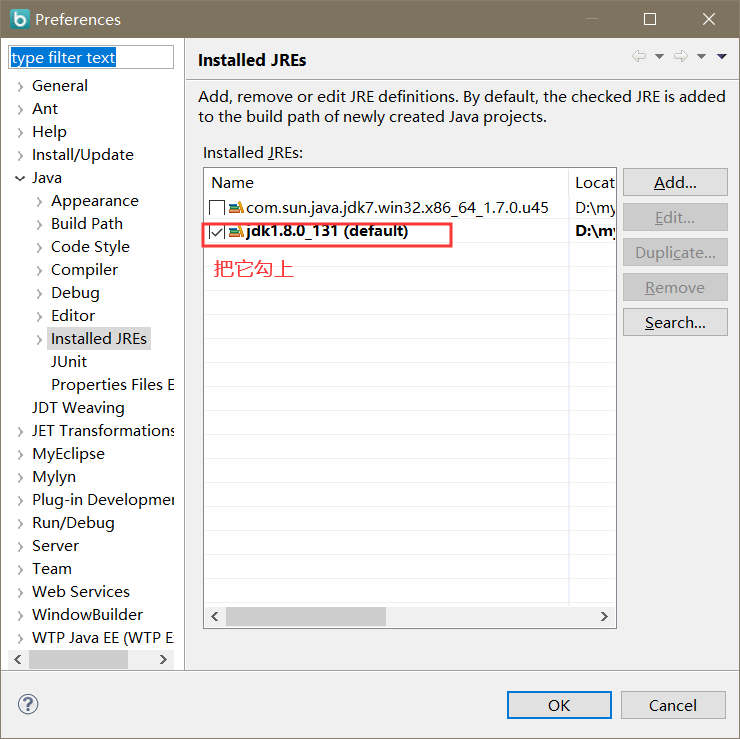
Task: Select Installed JREs tree item
Action: (x=99, y=338)
